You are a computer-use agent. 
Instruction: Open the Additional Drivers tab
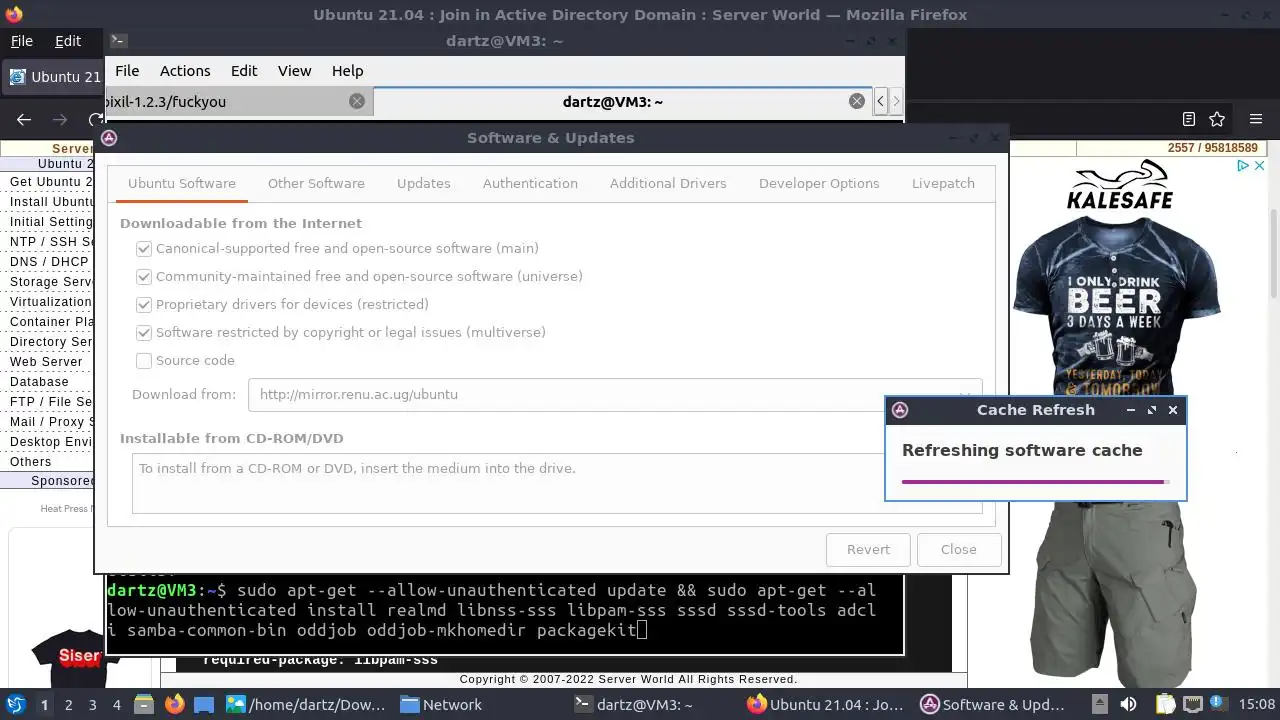668,183
